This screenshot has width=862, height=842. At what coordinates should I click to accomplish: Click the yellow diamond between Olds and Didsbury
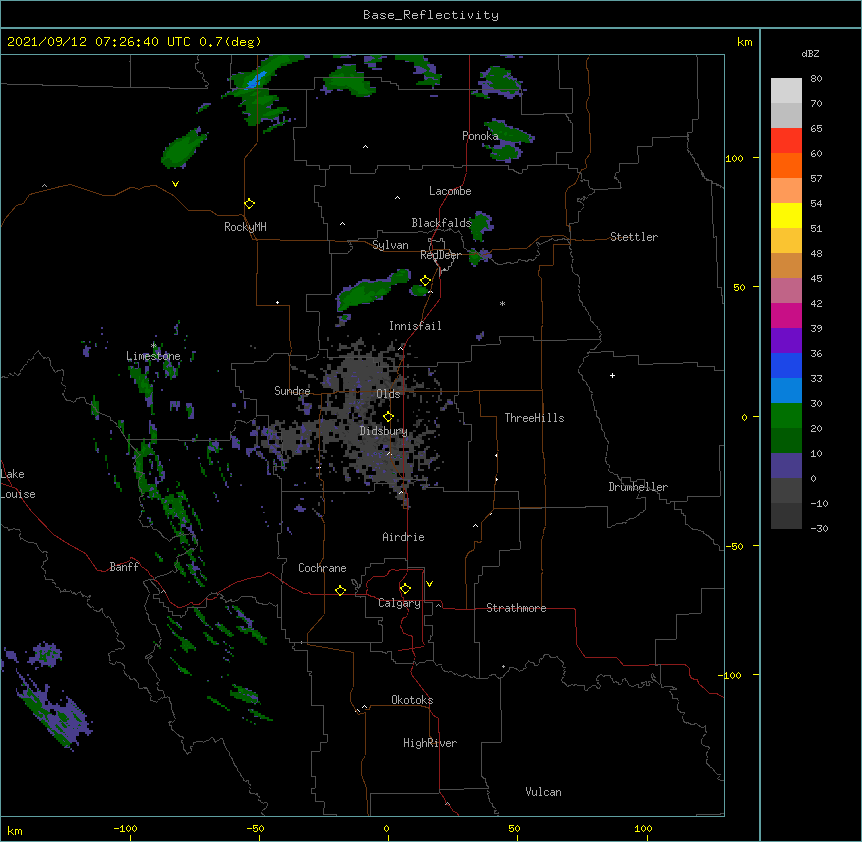click(x=388, y=417)
